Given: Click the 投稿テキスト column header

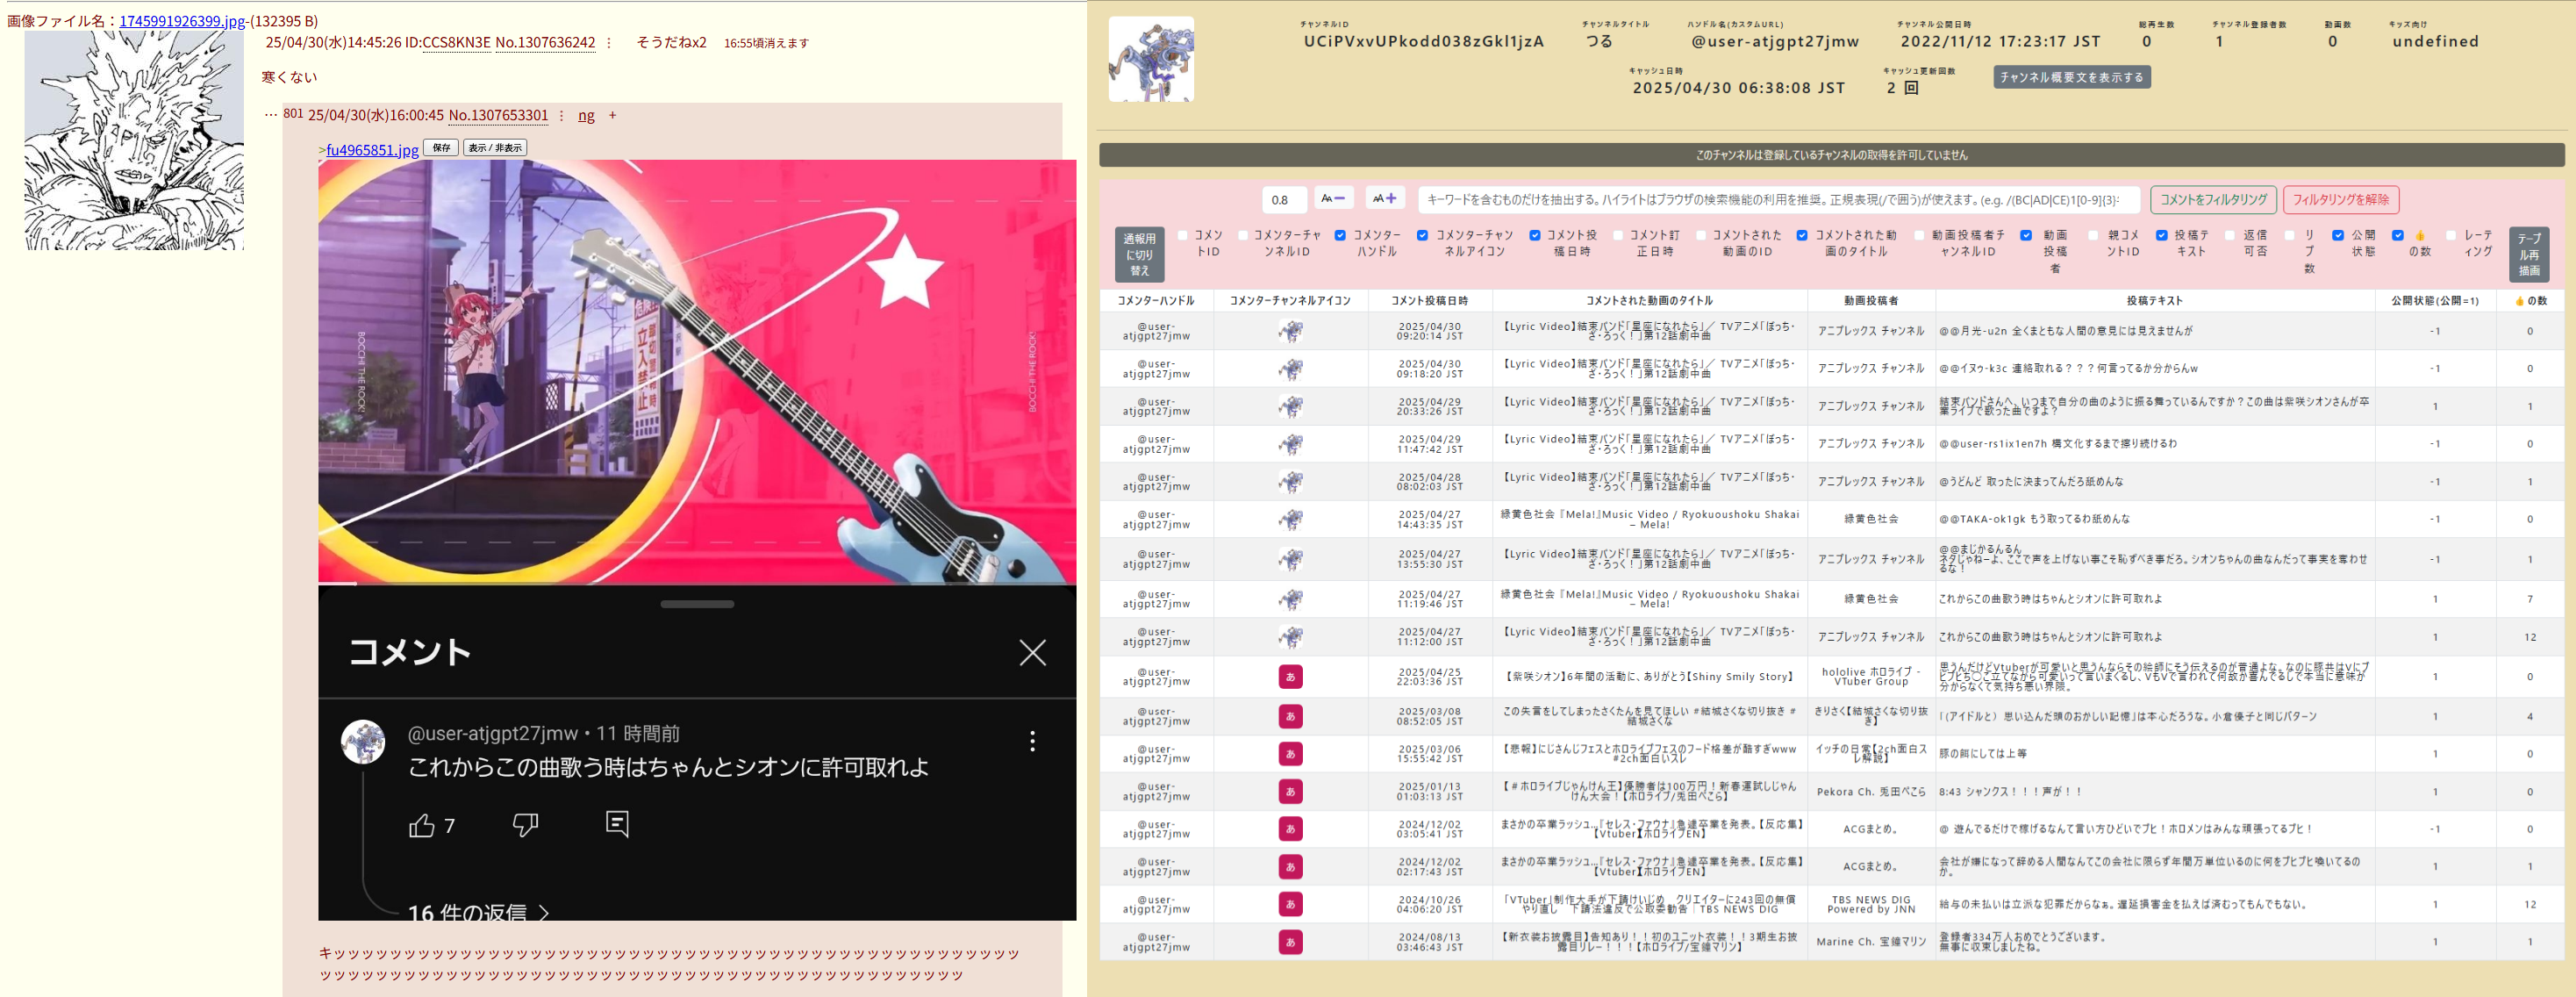Looking at the screenshot, I should [x=2154, y=301].
